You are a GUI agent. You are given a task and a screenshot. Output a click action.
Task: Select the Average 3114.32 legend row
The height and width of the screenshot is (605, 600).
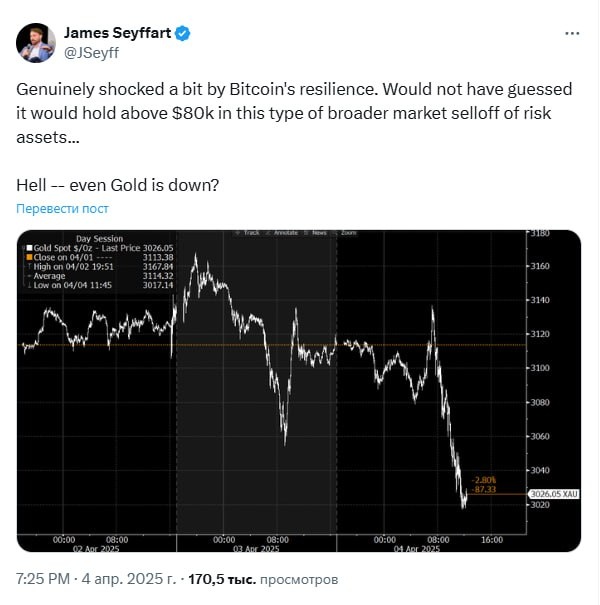tap(100, 276)
